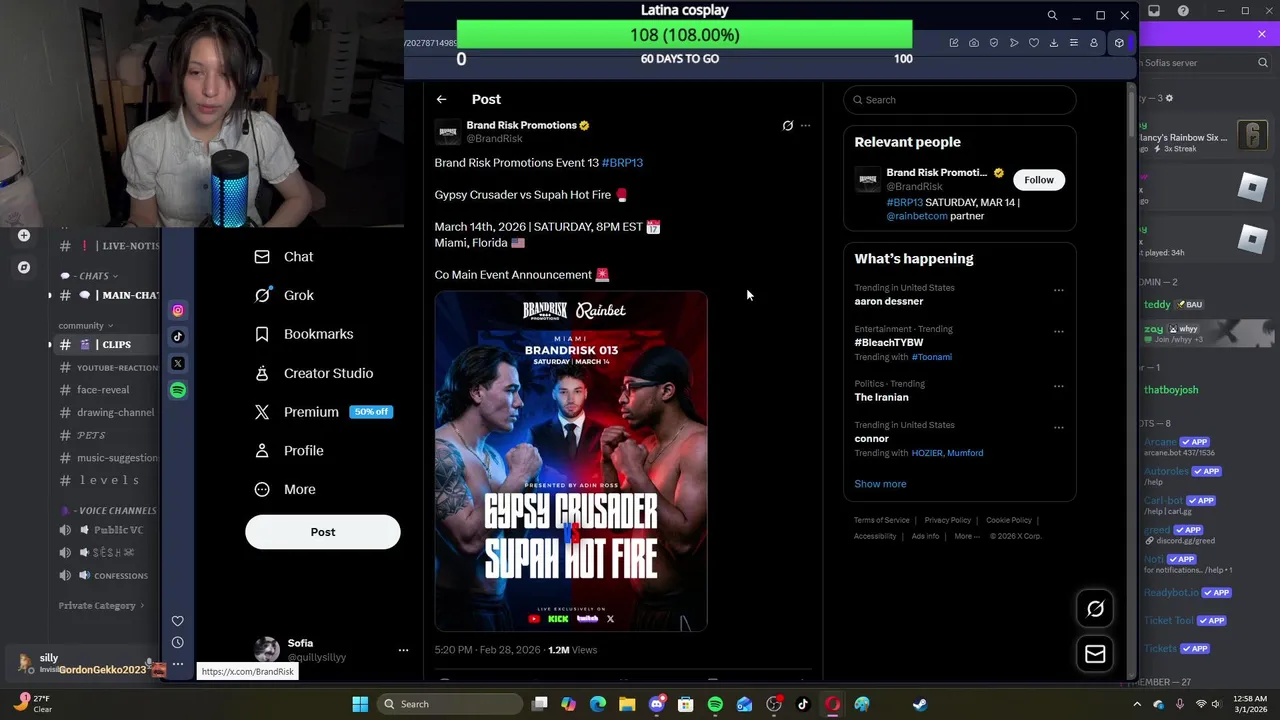Open the Grok floating button
1280x720 pixels.
1095,609
